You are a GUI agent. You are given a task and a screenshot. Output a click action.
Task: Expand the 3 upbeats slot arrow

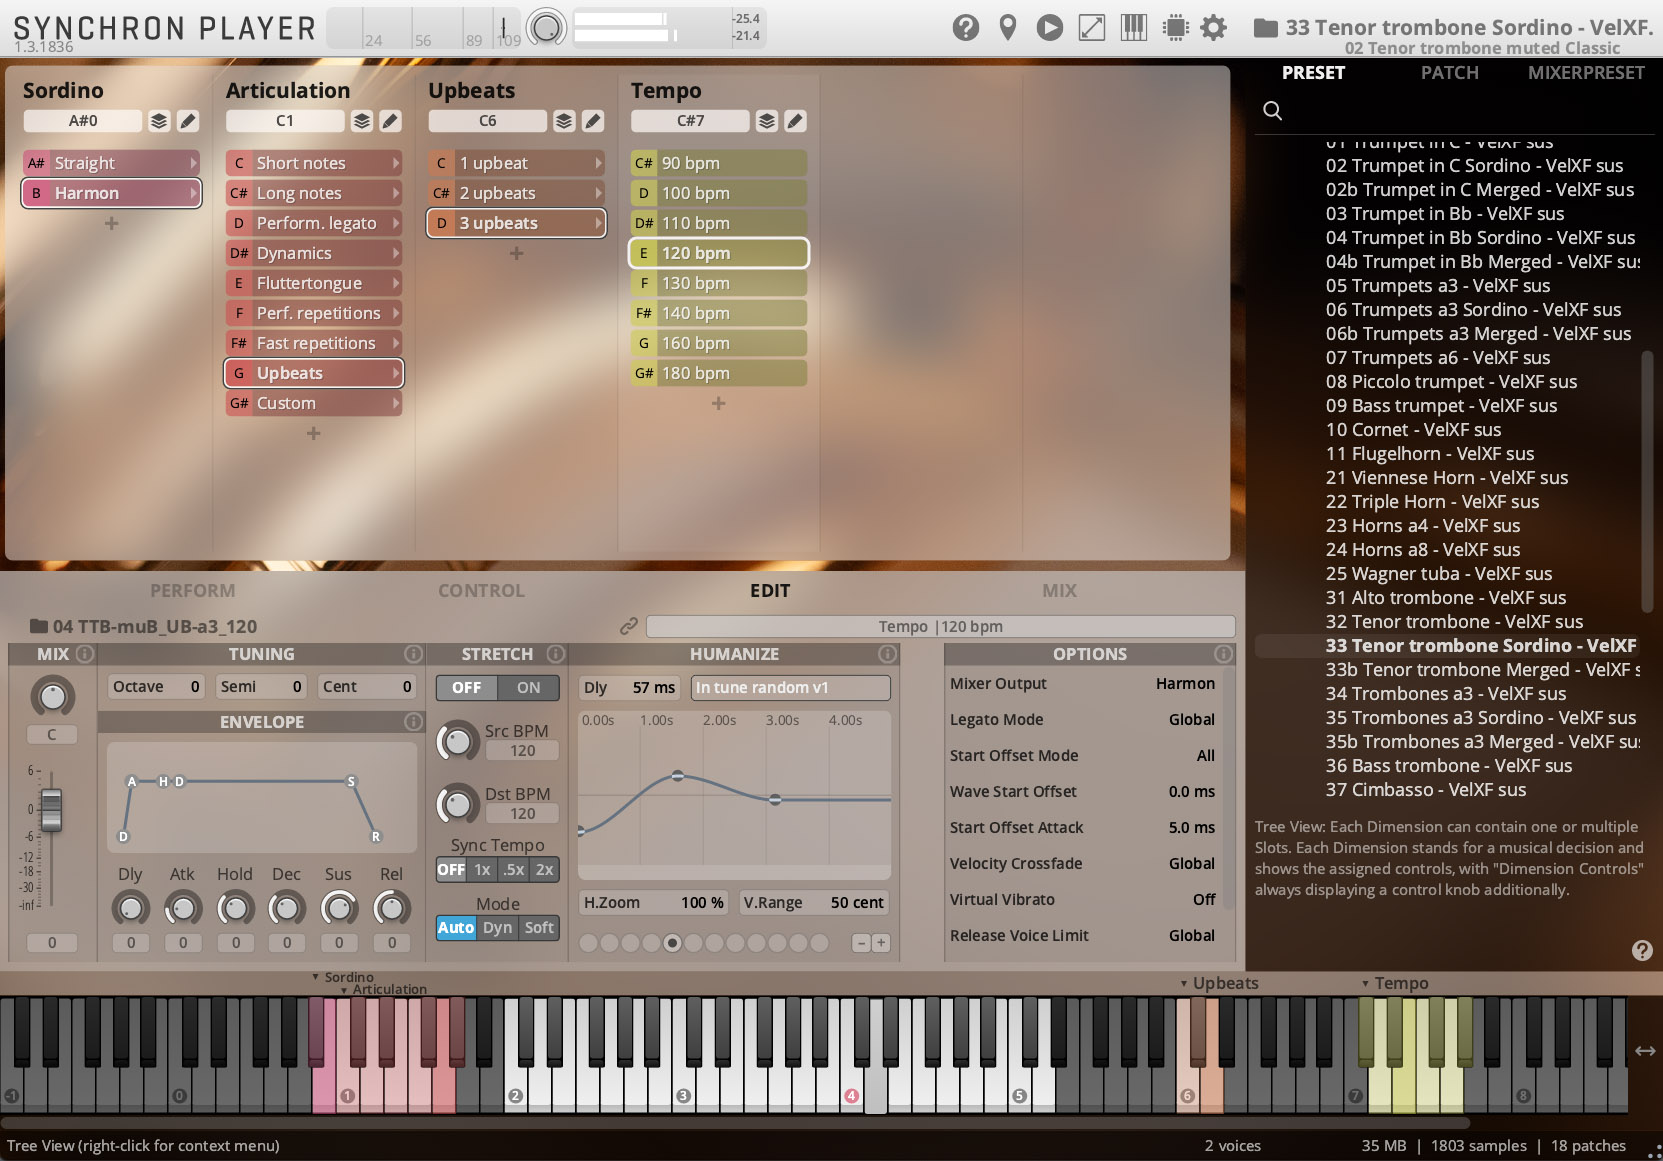tap(598, 223)
